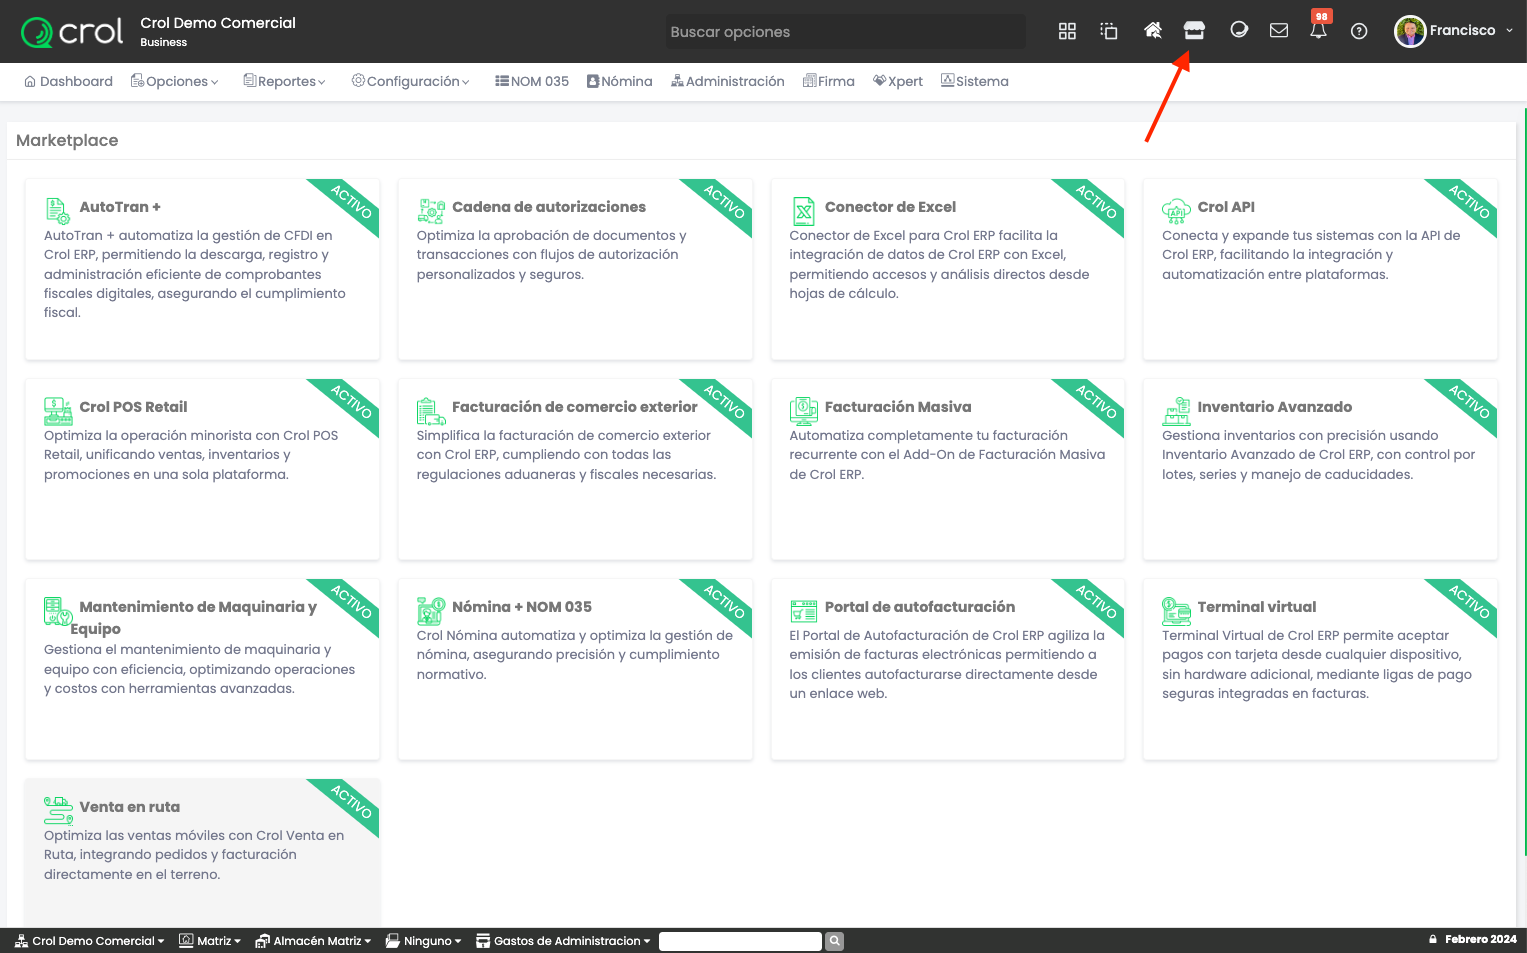Click the Marketplace page heading
The height and width of the screenshot is (953, 1527).
[67, 140]
